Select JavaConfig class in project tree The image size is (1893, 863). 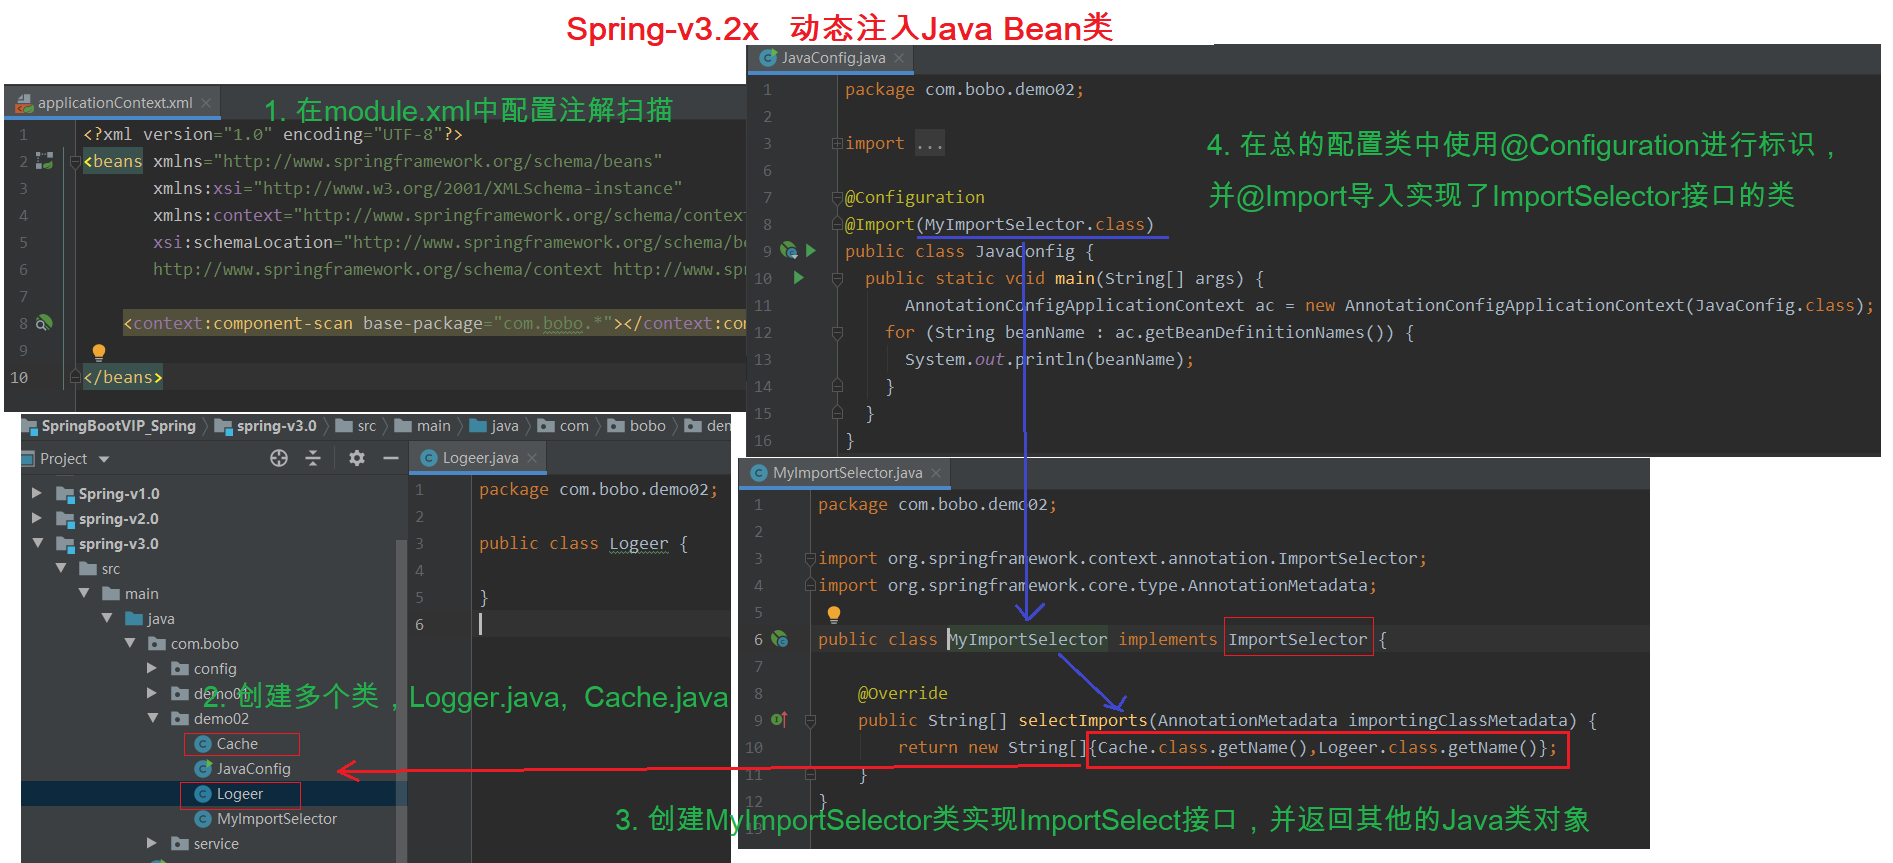point(243,769)
